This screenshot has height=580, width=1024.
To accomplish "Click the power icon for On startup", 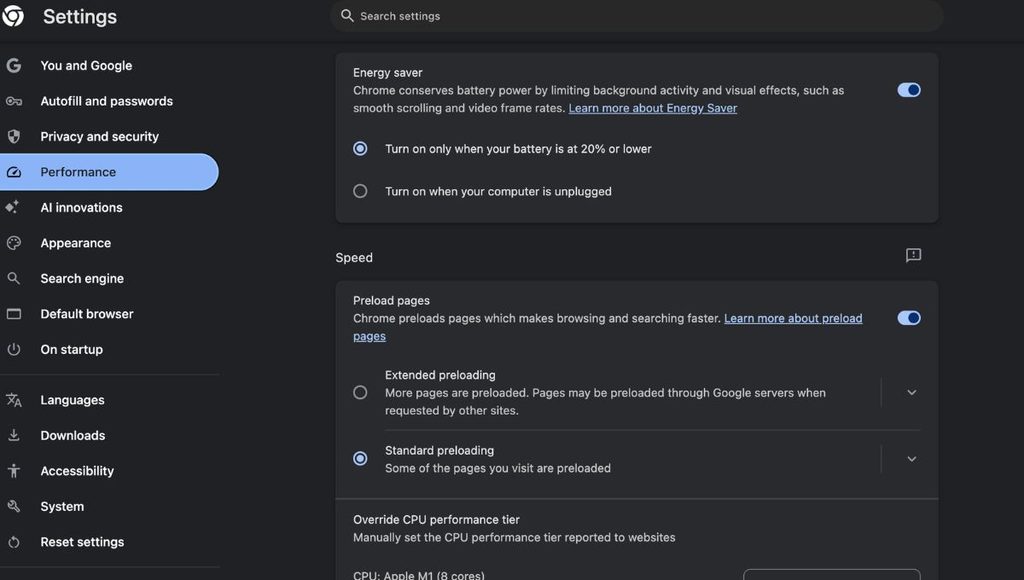I will (x=14, y=349).
